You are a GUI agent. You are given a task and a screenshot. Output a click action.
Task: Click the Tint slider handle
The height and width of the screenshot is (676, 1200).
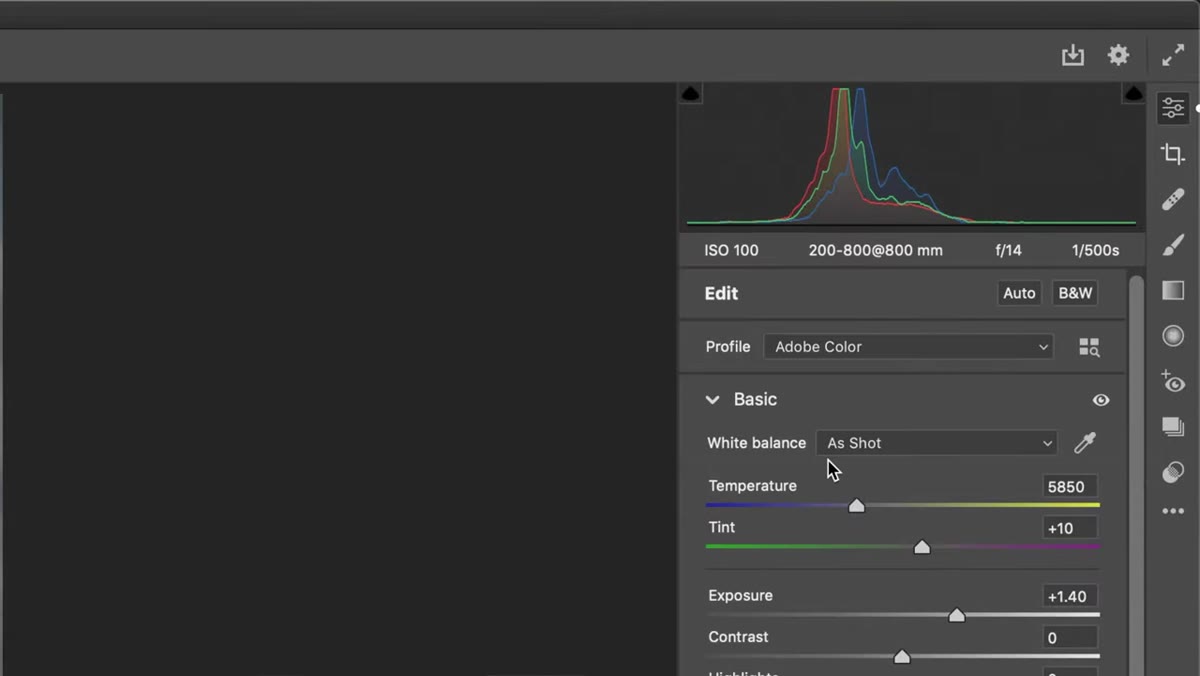922,547
